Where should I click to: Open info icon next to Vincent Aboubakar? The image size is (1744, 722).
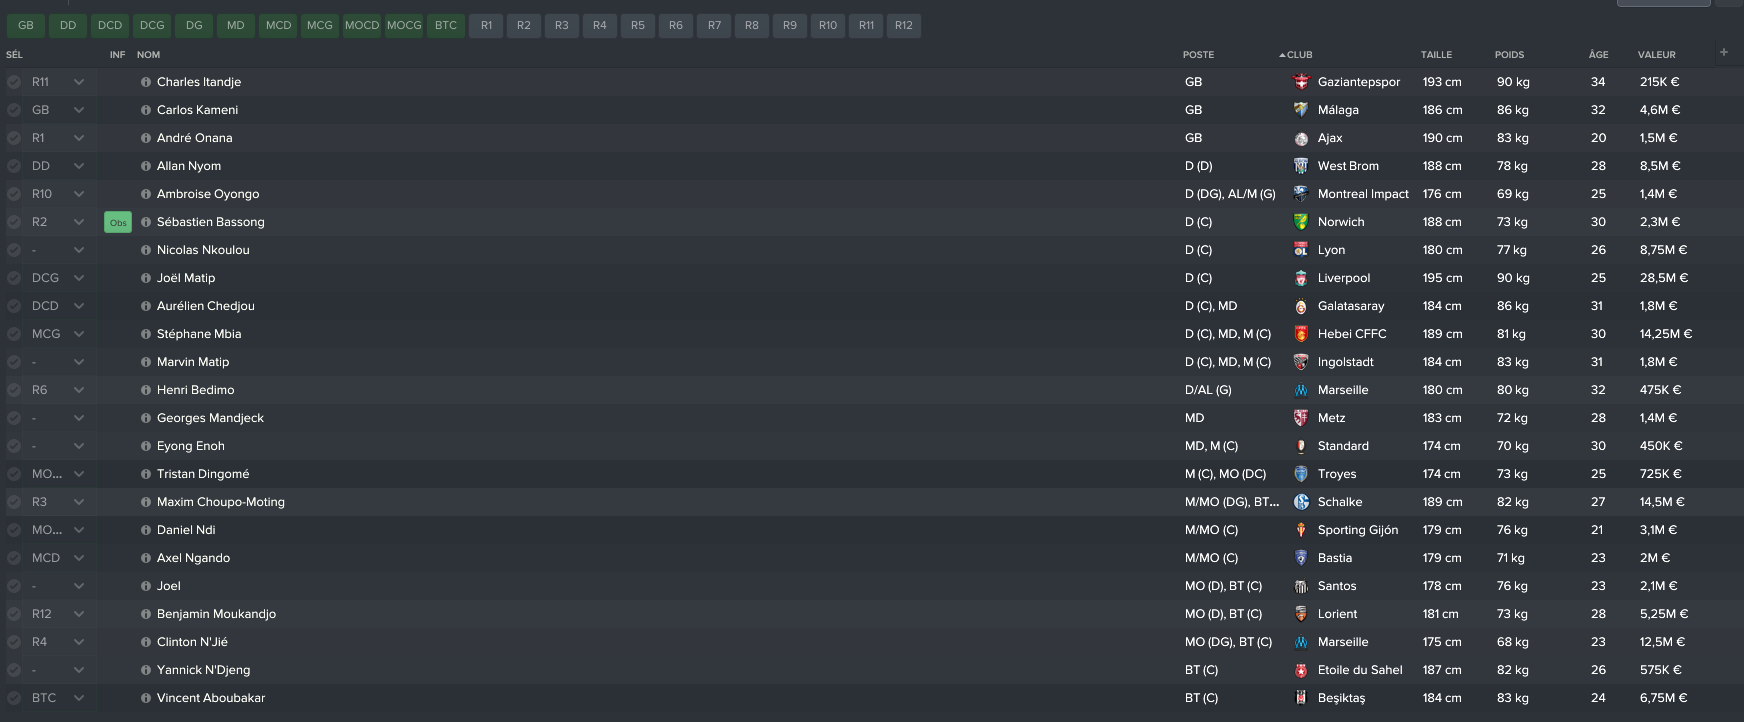point(146,698)
